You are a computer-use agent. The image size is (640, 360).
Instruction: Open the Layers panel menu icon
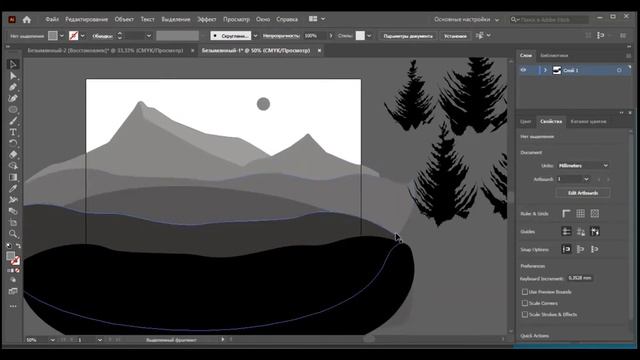pyautogui.click(x=629, y=56)
